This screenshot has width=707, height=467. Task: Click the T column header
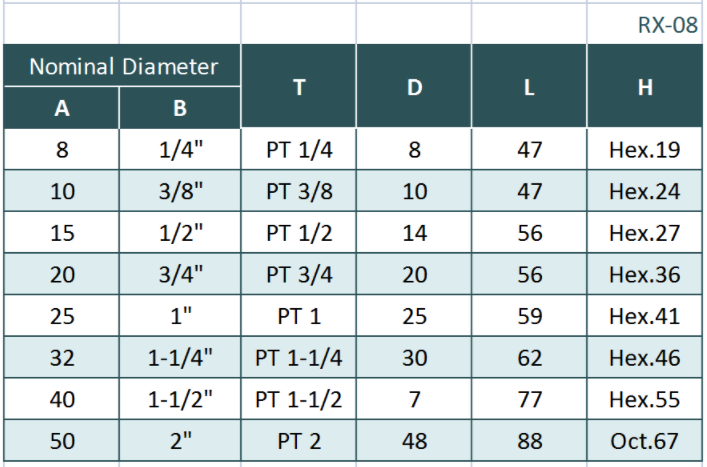(299, 87)
